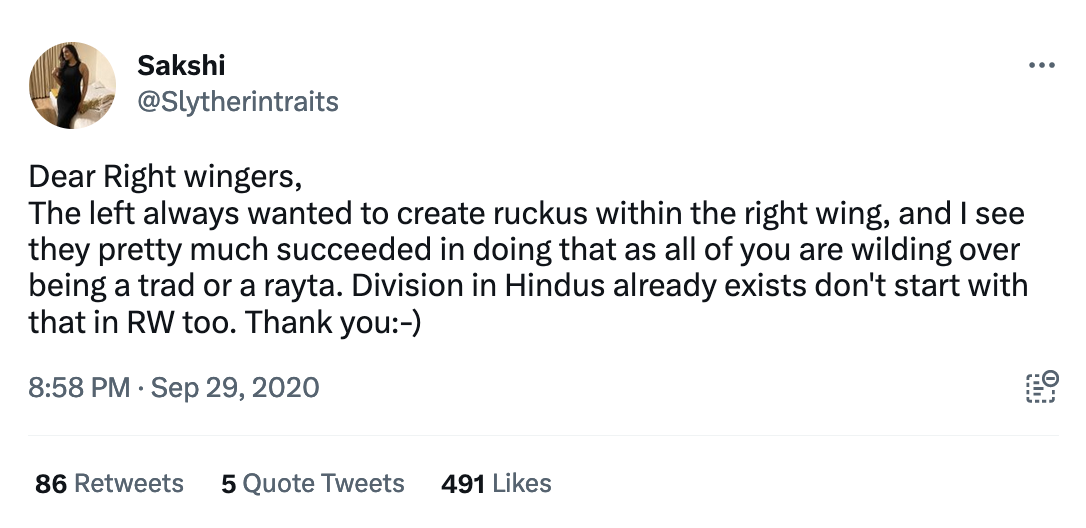Show the 491 Likes list

tap(496, 484)
